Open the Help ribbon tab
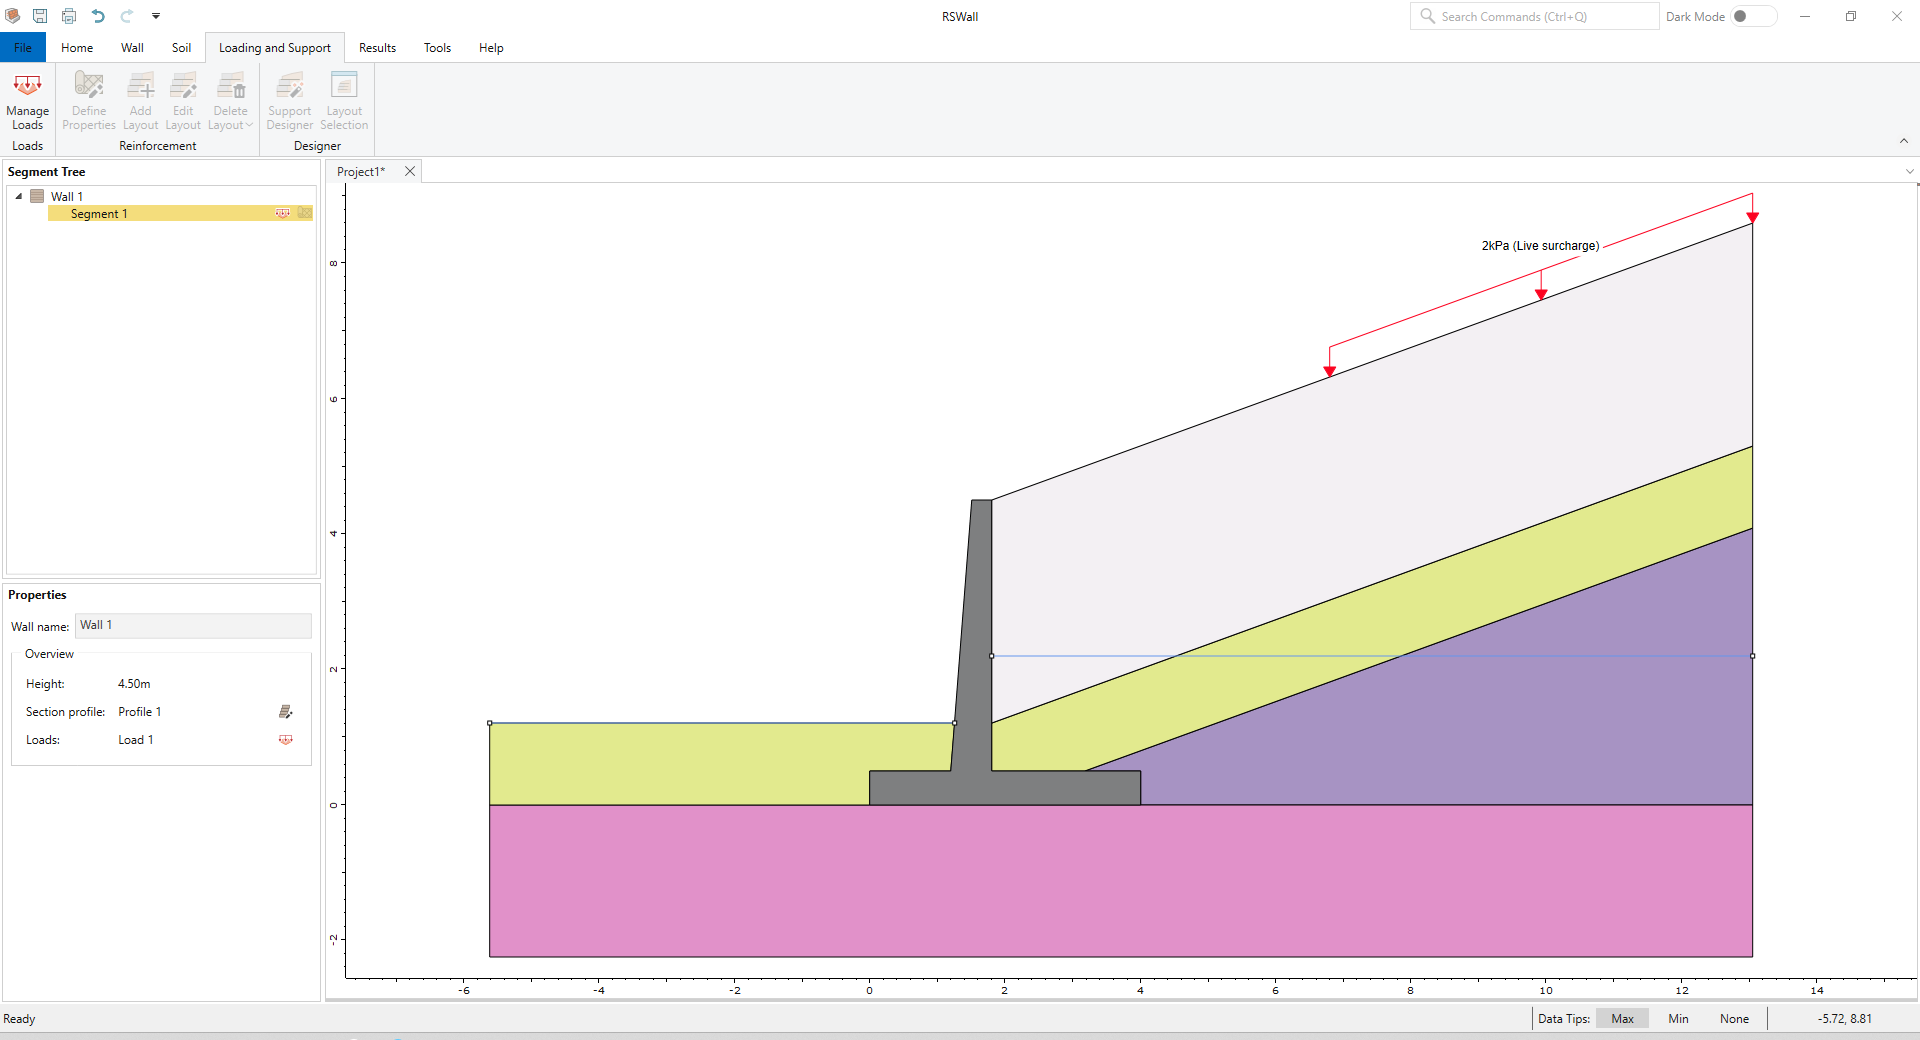Image resolution: width=1920 pixels, height=1040 pixels. click(x=491, y=48)
